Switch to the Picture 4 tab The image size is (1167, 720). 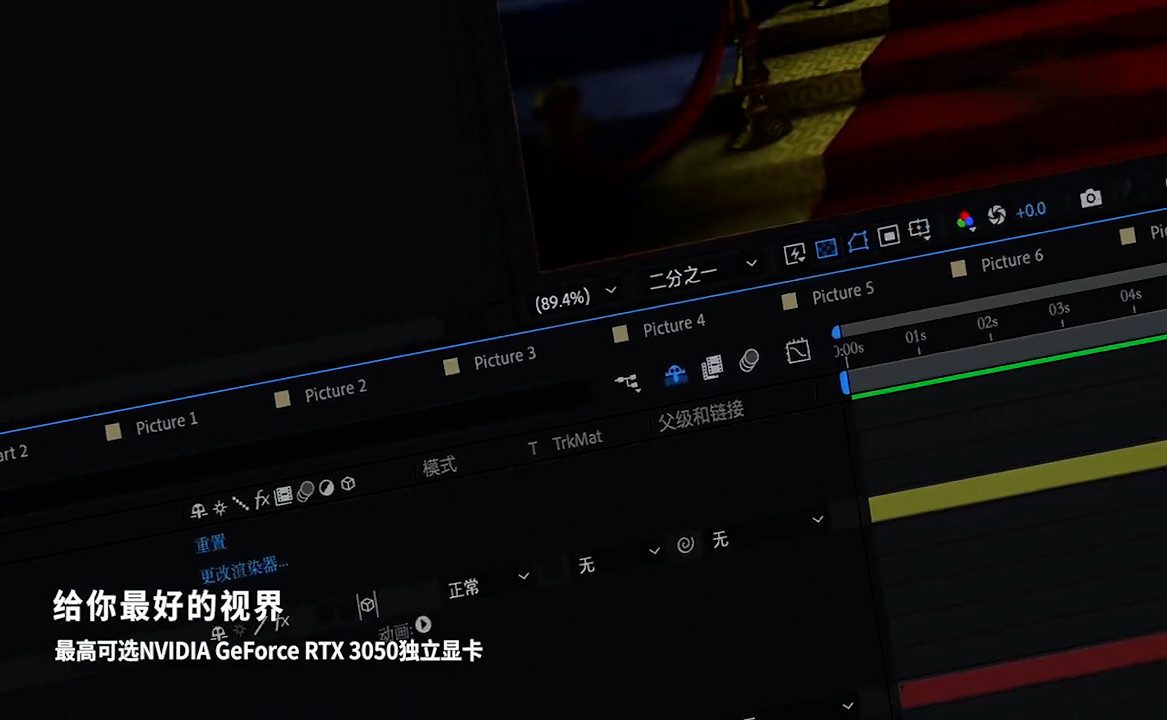674,325
